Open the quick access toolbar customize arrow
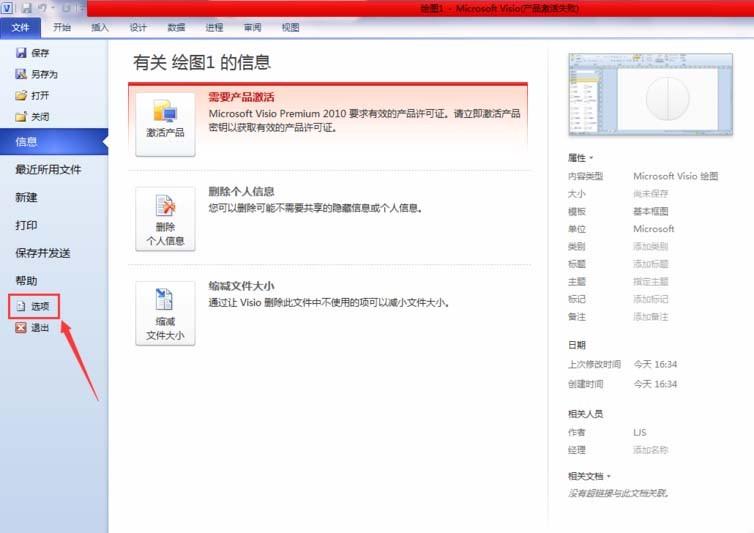The height and width of the screenshot is (533, 754). (x=82, y=8)
